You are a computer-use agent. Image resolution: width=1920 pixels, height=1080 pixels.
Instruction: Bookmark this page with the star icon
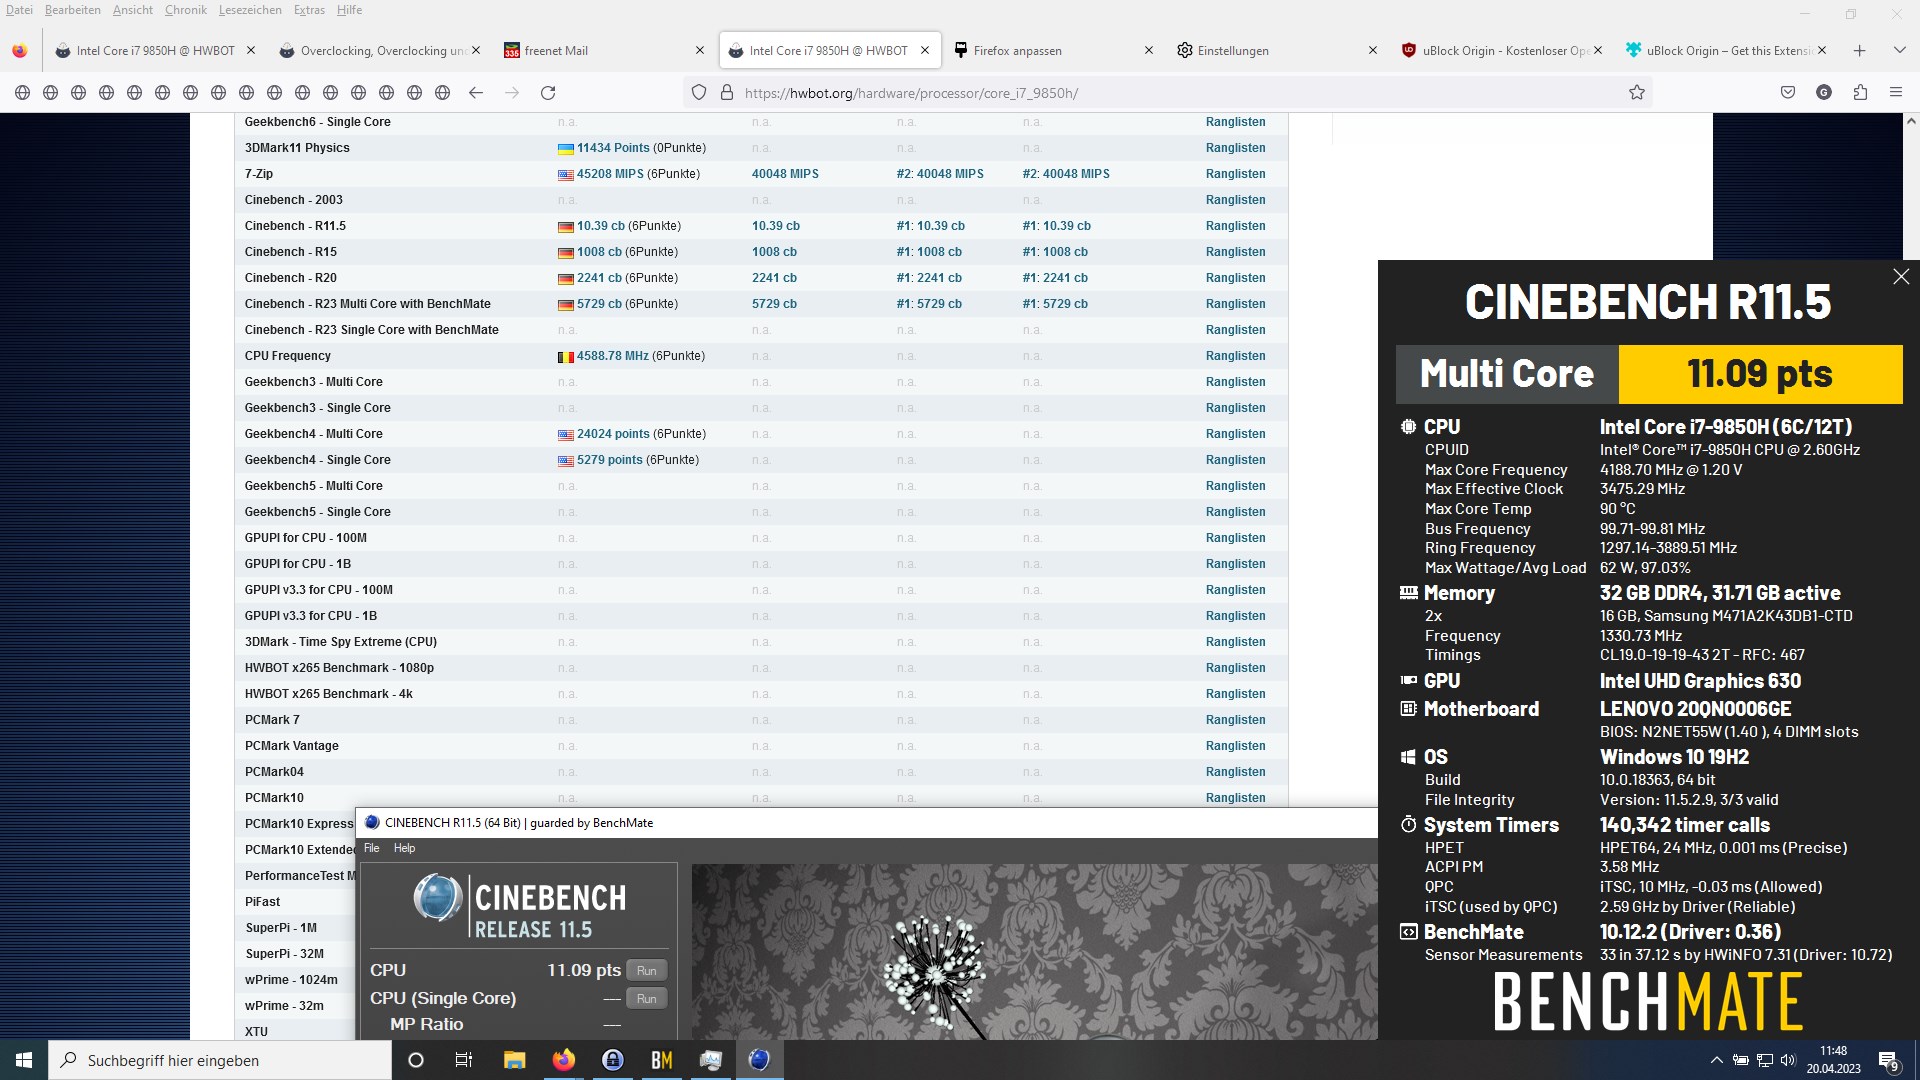(1637, 93)
